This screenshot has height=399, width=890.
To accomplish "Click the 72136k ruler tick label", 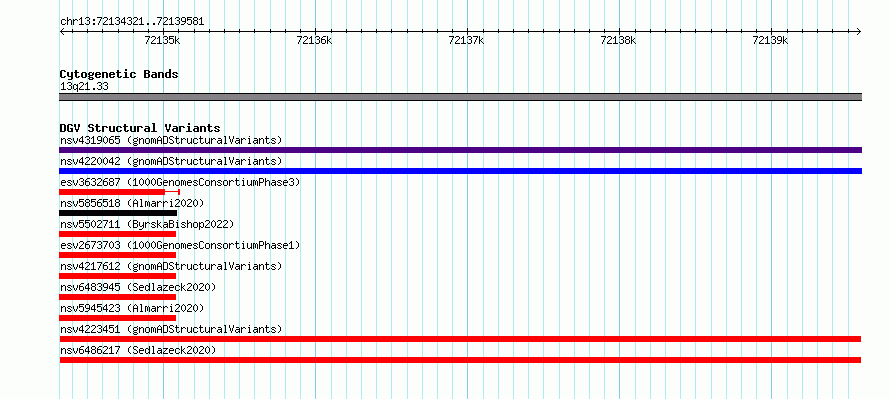I will [x=314, y=40].
